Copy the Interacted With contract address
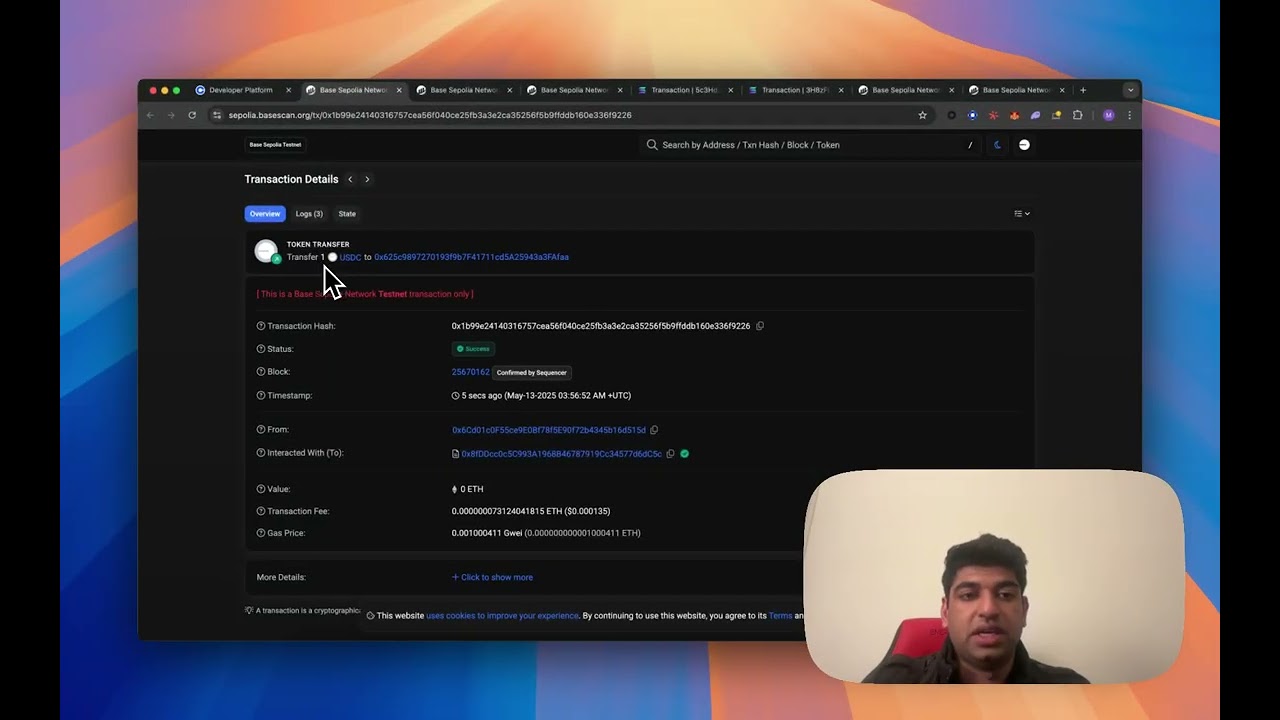The width and height of the screenshot is (1280, 720). pyautogui.click(x=670, y=454)
